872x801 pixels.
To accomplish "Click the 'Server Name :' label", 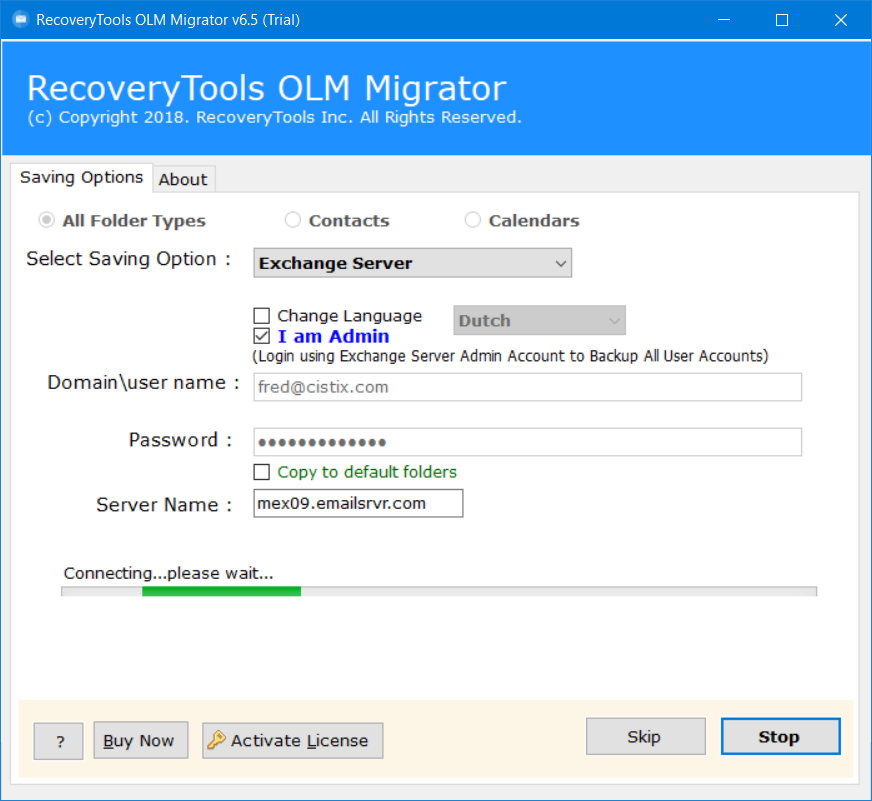I will coord(164,505).
